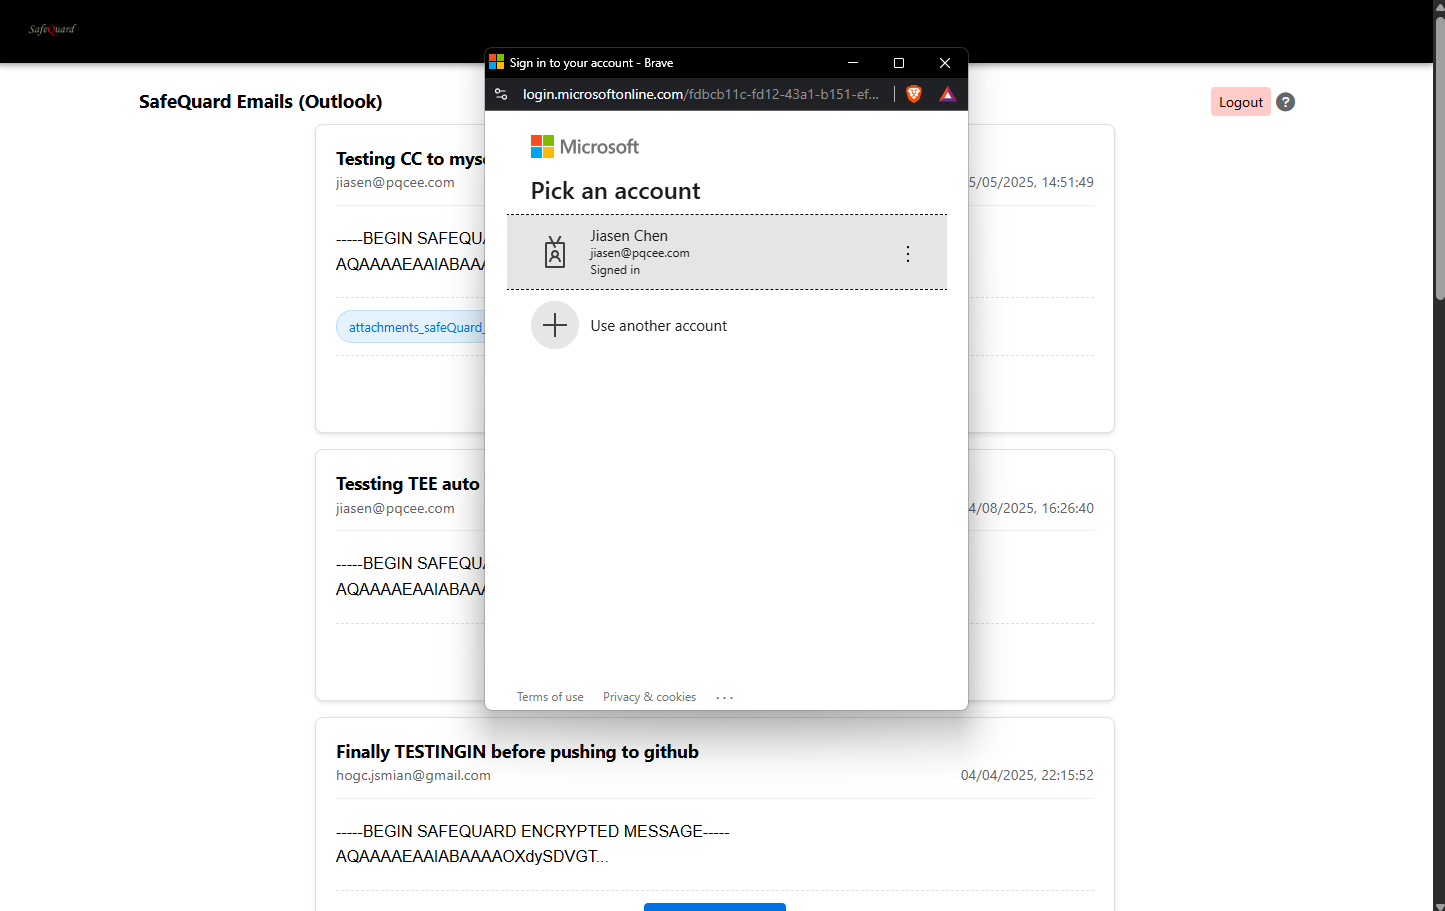Open the three-dot menu for Jiasen Chen account
This screenshot has height=911, width=1445.
tap(908, 254)
